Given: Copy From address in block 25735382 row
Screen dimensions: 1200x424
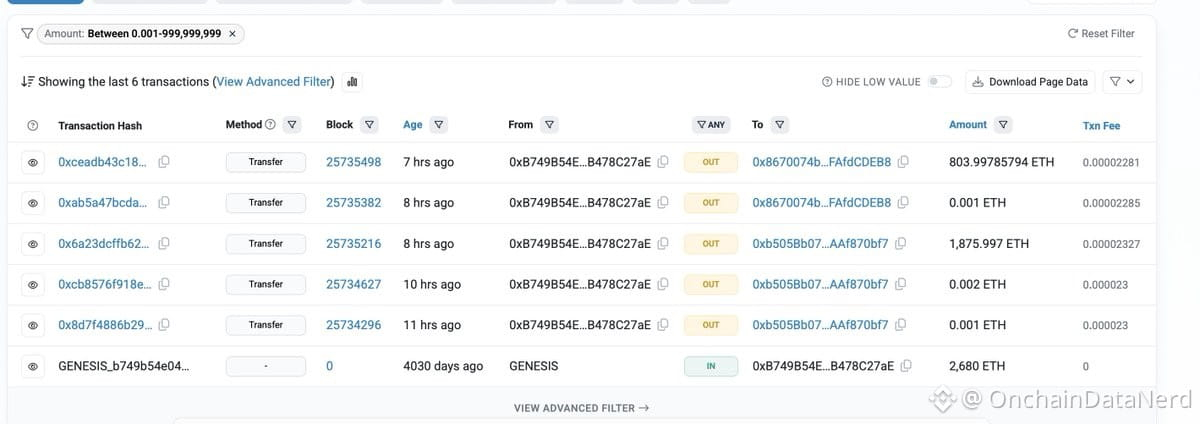Looking at the screenshot, I should 663,203.
